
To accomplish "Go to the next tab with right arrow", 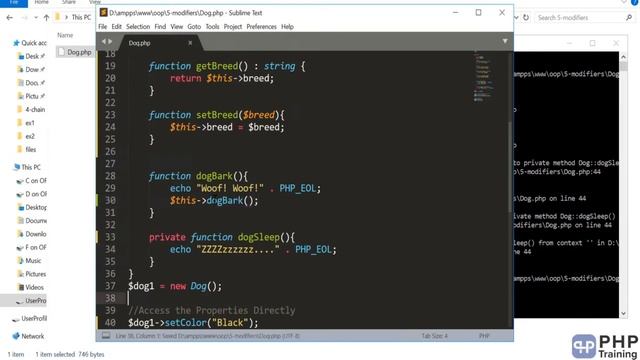I will pos(110,41).
